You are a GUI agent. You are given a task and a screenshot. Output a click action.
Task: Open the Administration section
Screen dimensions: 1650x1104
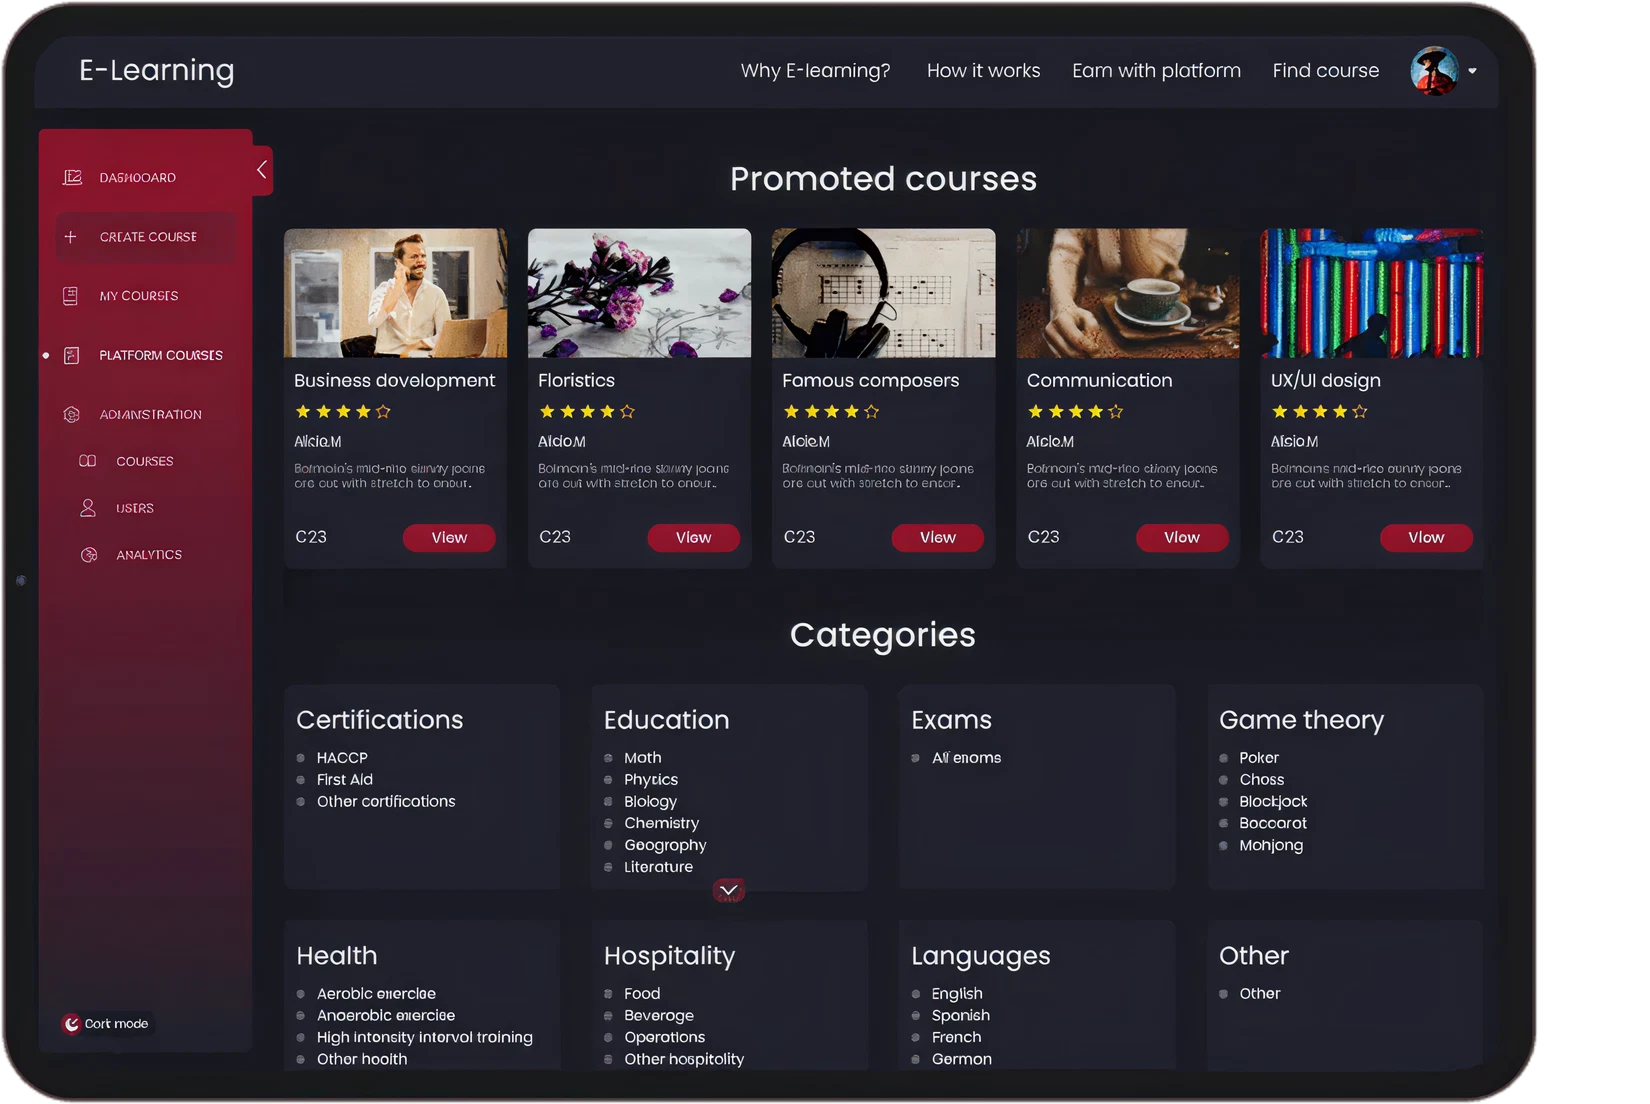coord(150,414)
